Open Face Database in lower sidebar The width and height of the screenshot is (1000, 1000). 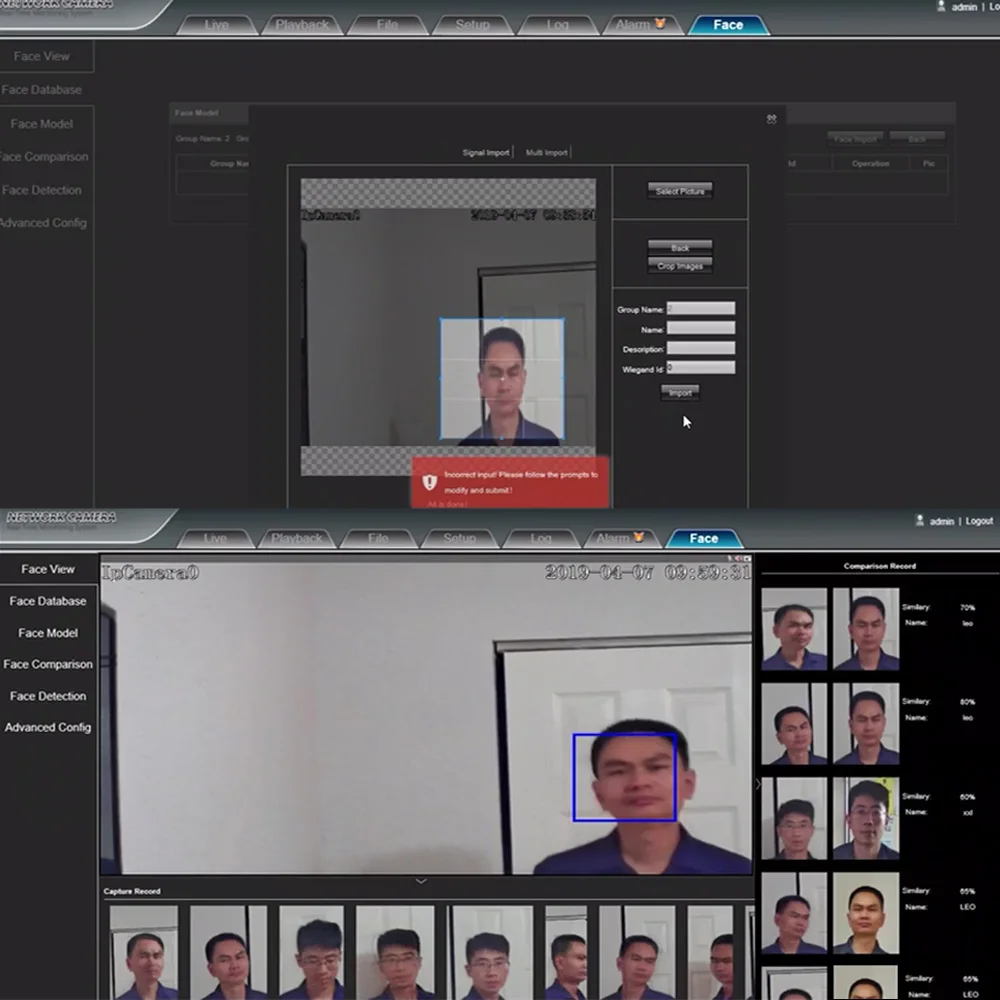pos(48,601)
